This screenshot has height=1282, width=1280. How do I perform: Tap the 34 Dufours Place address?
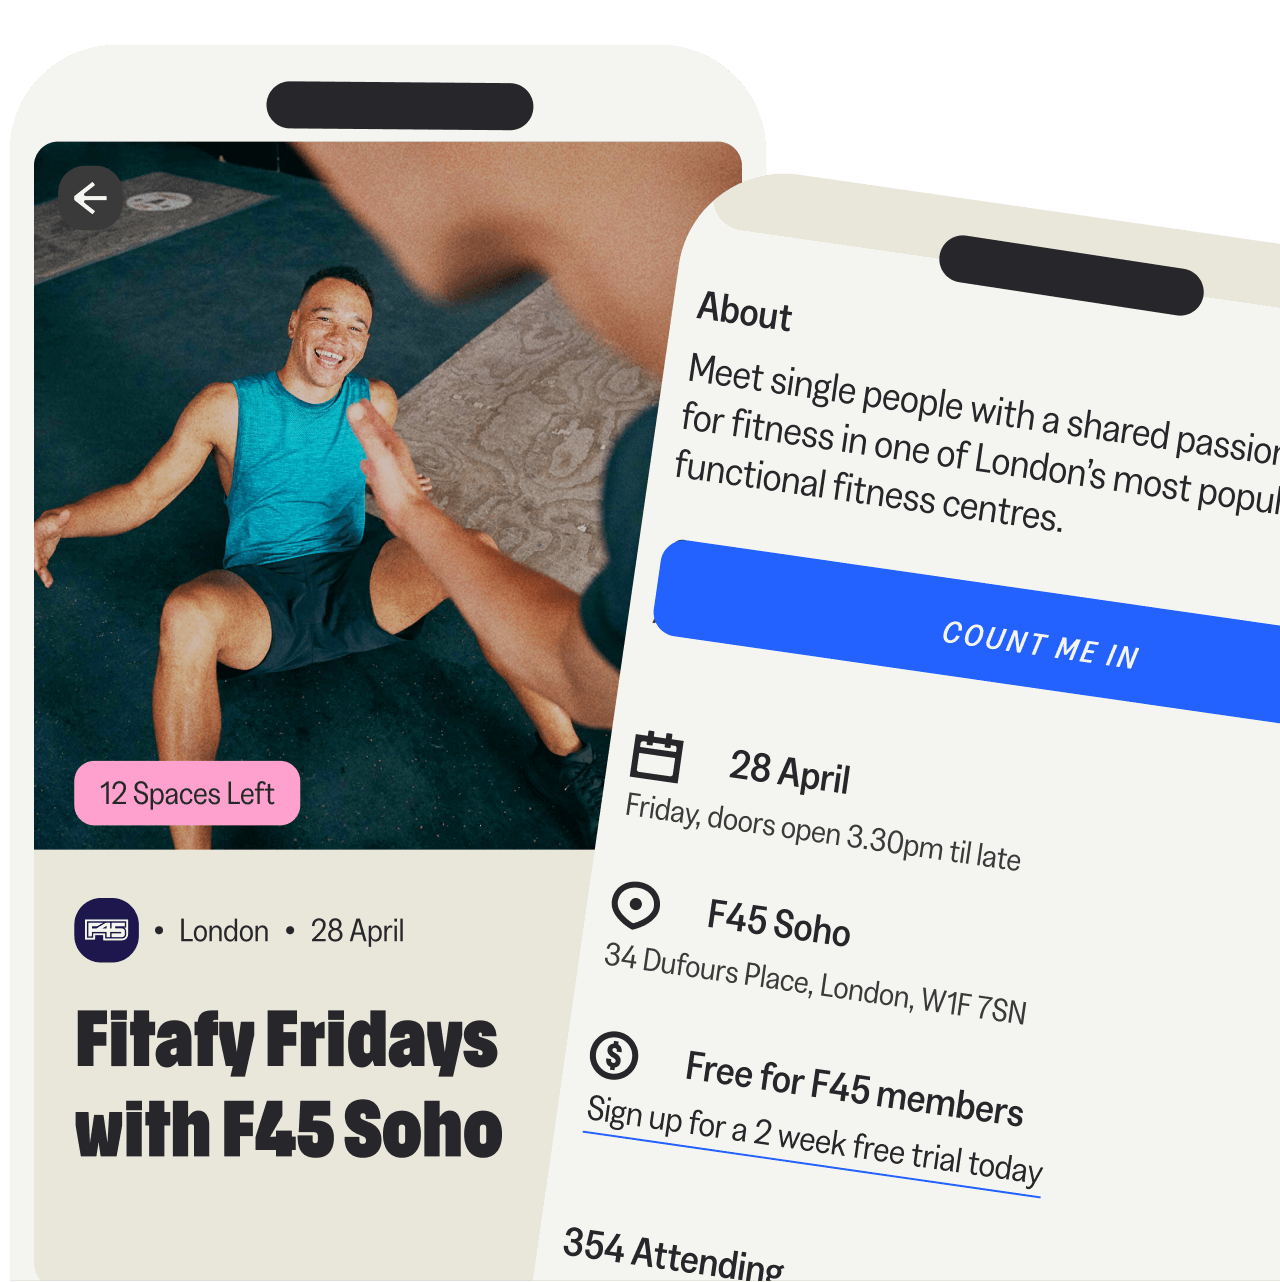(x=815, y=984)
